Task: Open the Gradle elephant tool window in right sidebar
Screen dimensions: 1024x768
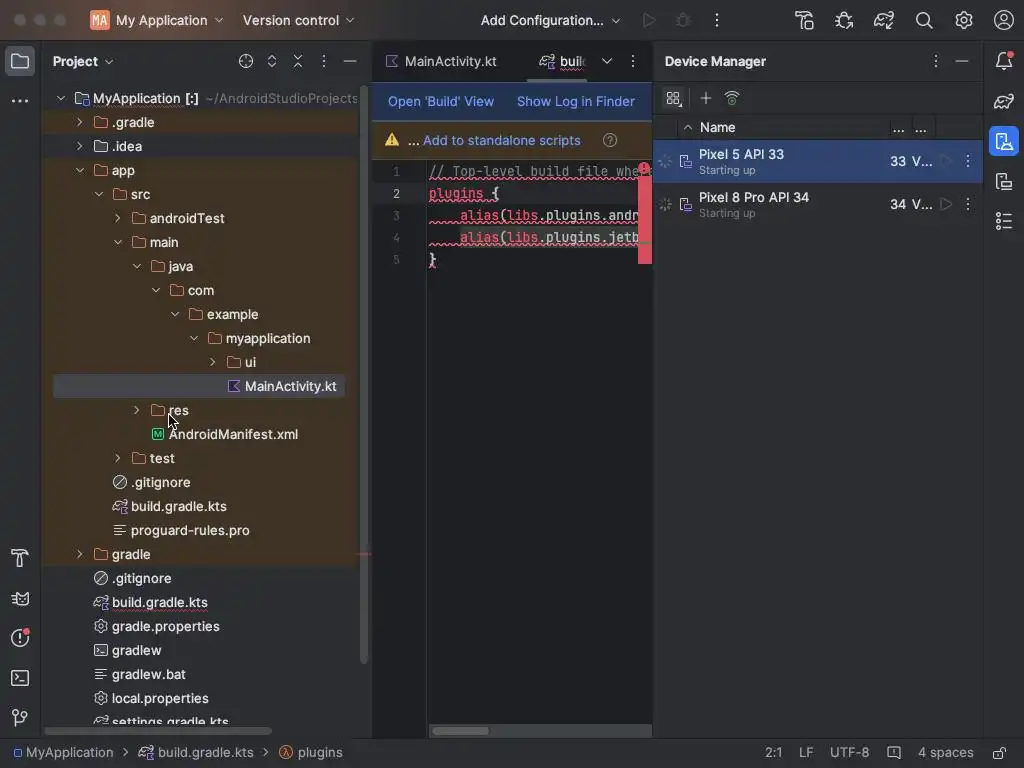Action: coord(1004,101)
